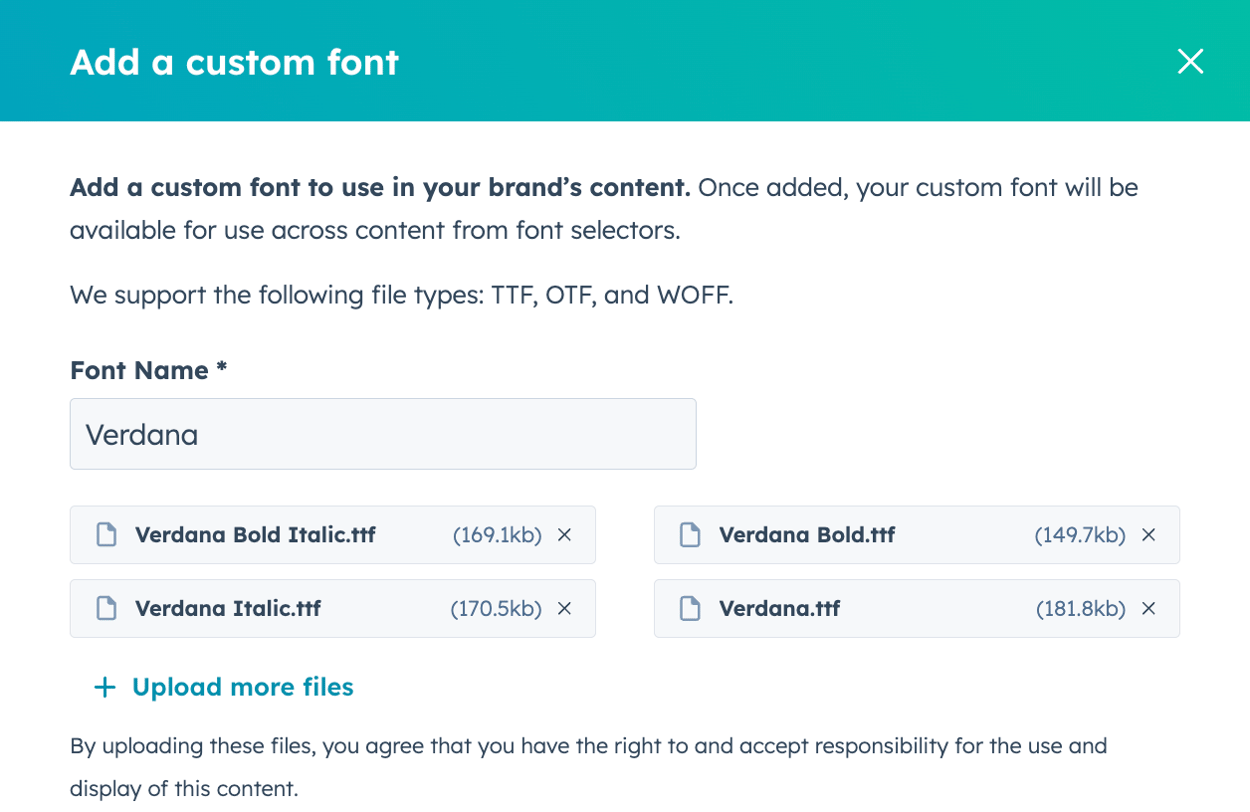Open Upload more files

point(241,687)
